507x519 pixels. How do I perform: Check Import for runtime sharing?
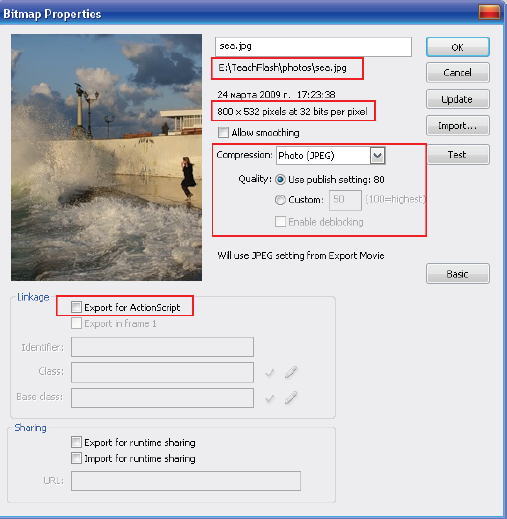pyautogui.click(x=76, y=458)
